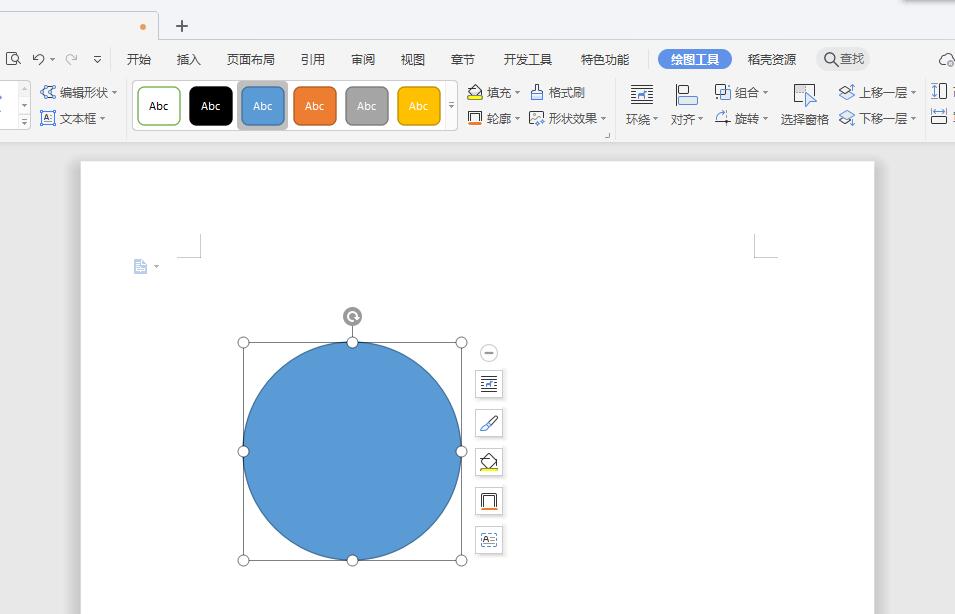Click 上移一层 (Bring Forward)
Viewport: 955px width, 614px height.
click(x=877, y=91)
